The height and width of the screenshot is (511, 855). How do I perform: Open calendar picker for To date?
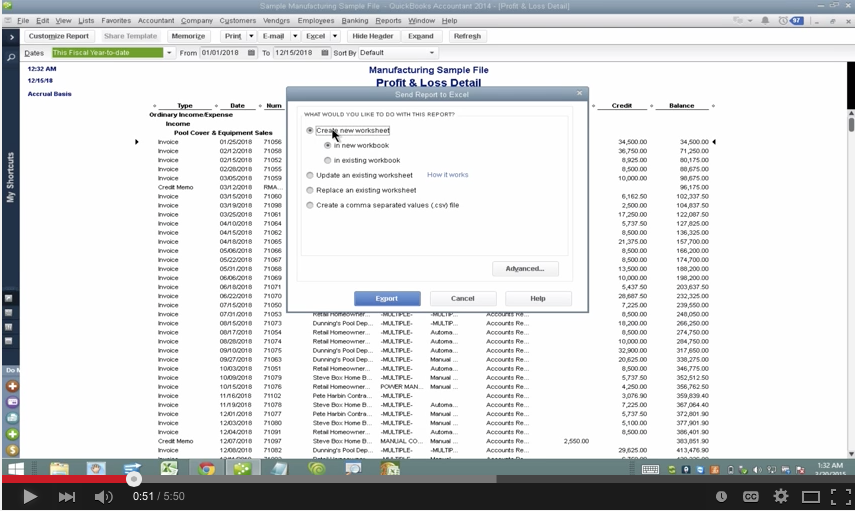(x=325, y=53)
